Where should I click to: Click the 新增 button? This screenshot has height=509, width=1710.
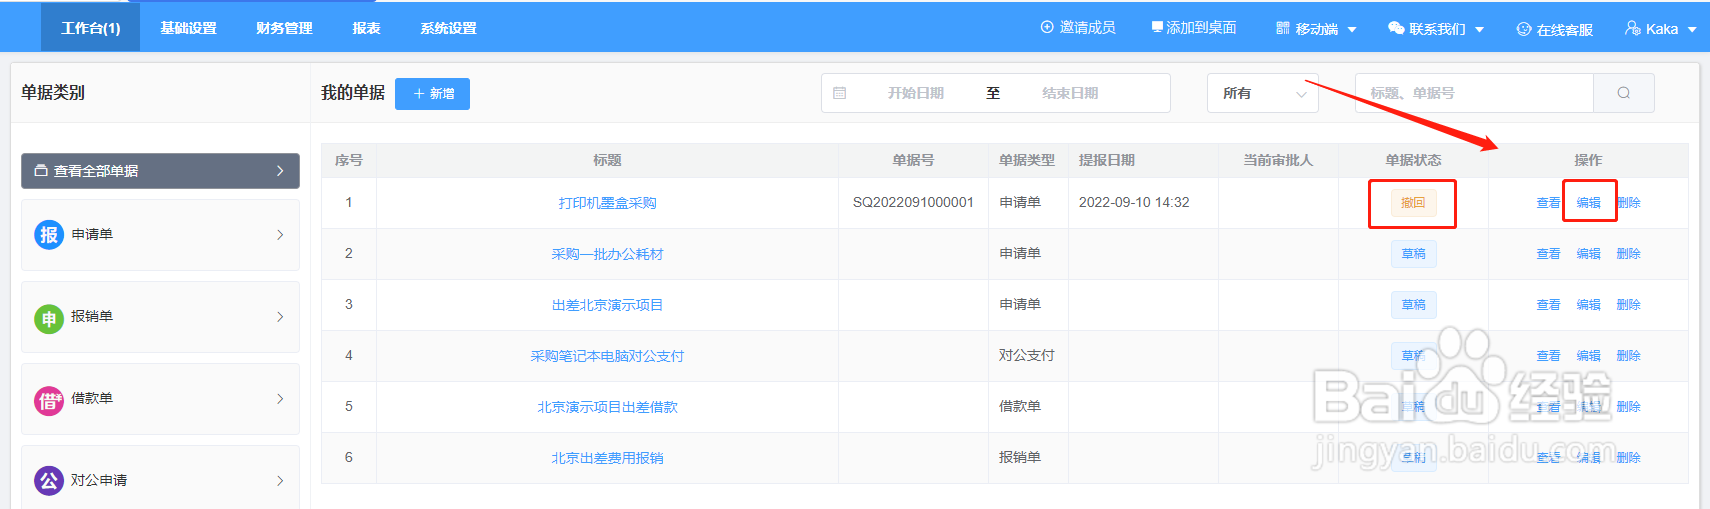coord(432,94)
